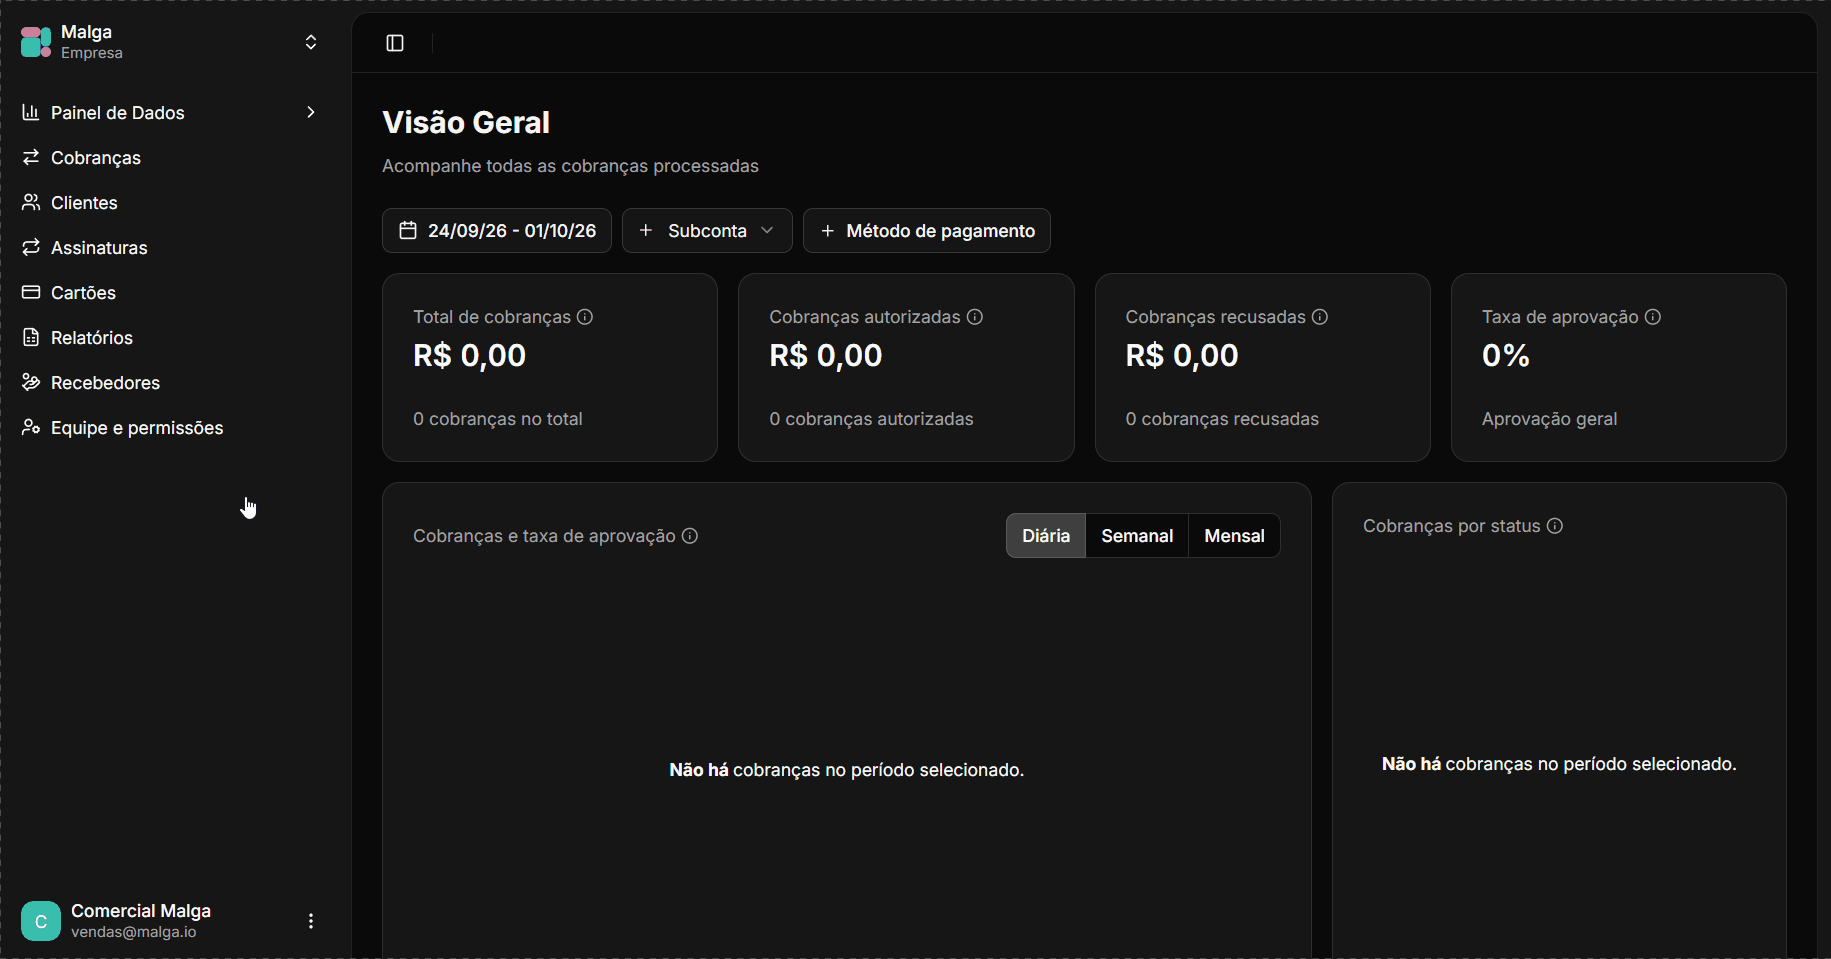
Task: Click the calendar icon in date filter
Action: (x=408, y=231)
